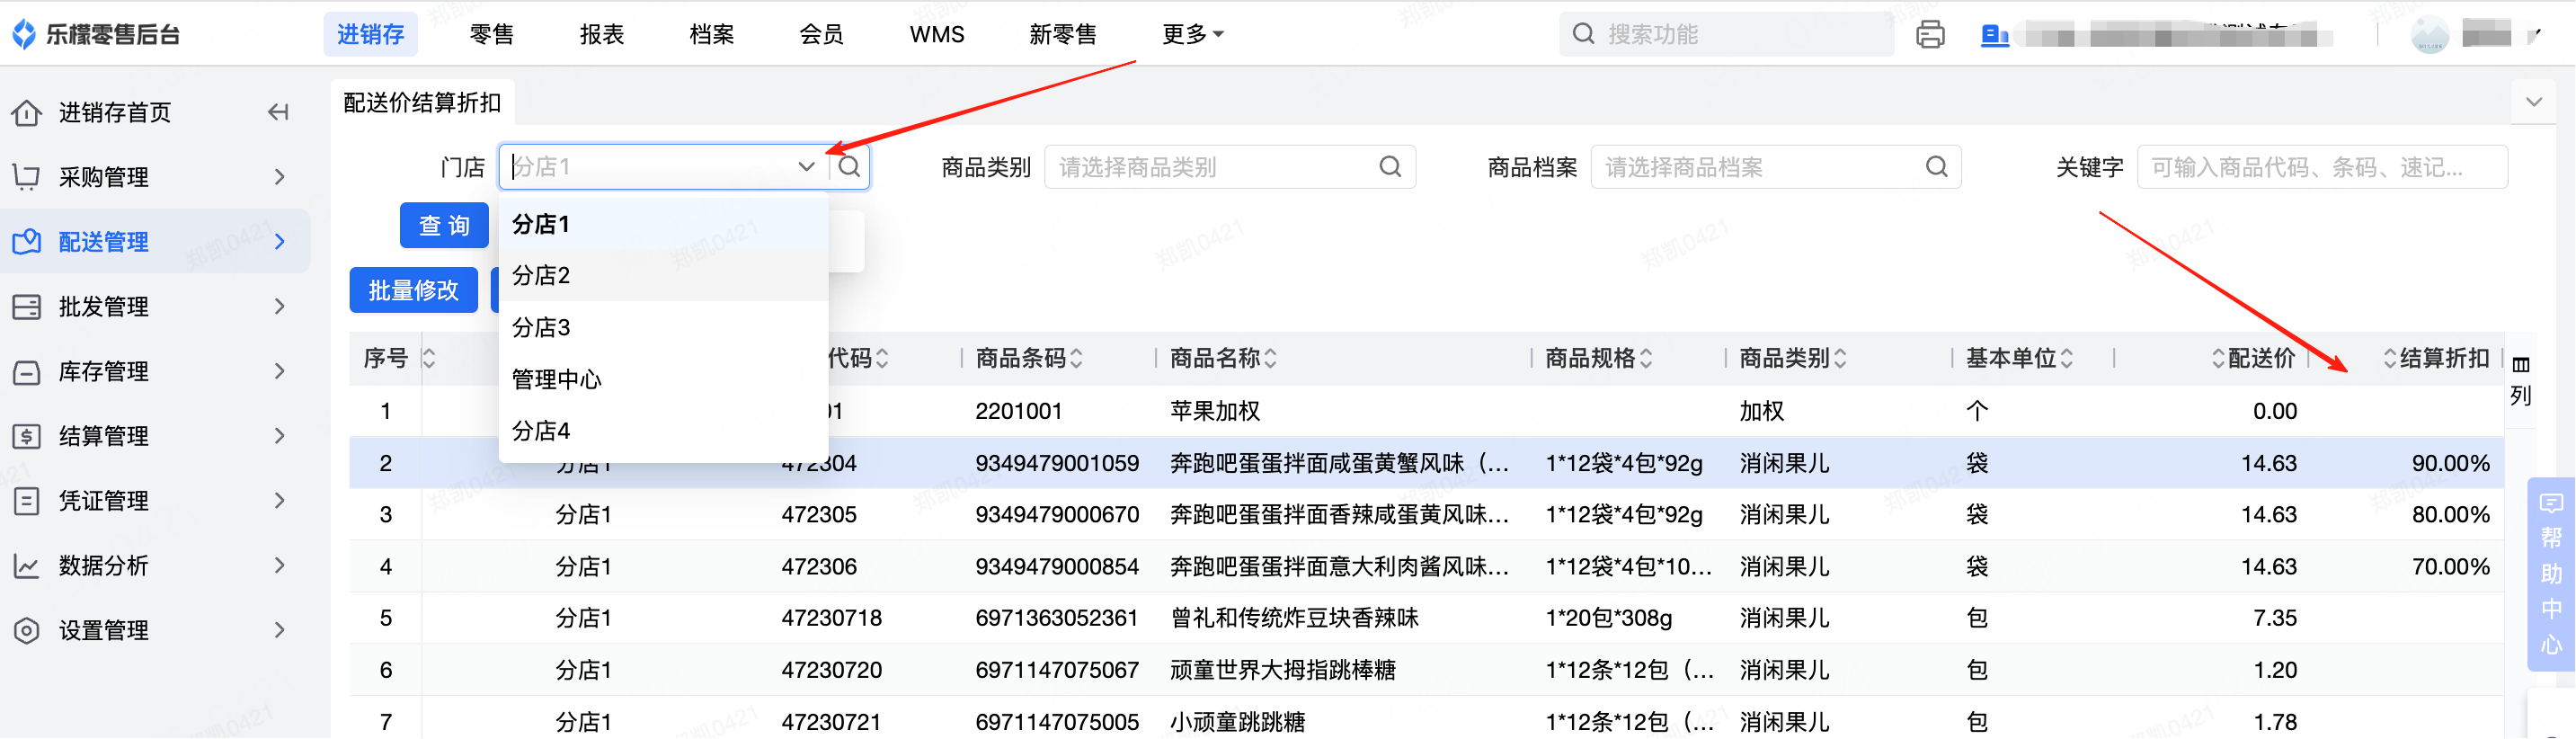Open the 帮助中心 help panel
The height and width of the screenshot is (739, 2576).
pos(2551,574)
